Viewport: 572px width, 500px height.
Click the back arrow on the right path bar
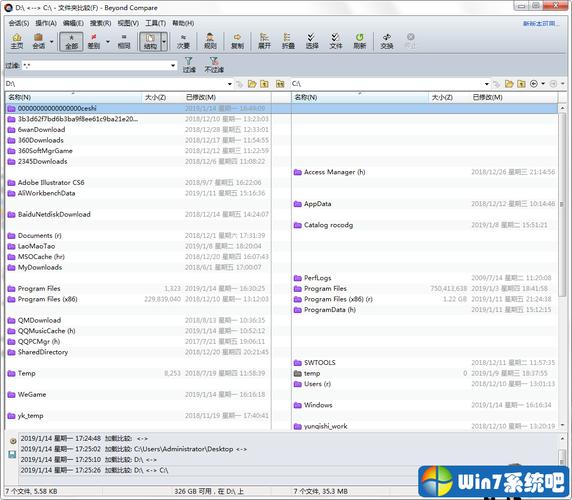(534, 84)
